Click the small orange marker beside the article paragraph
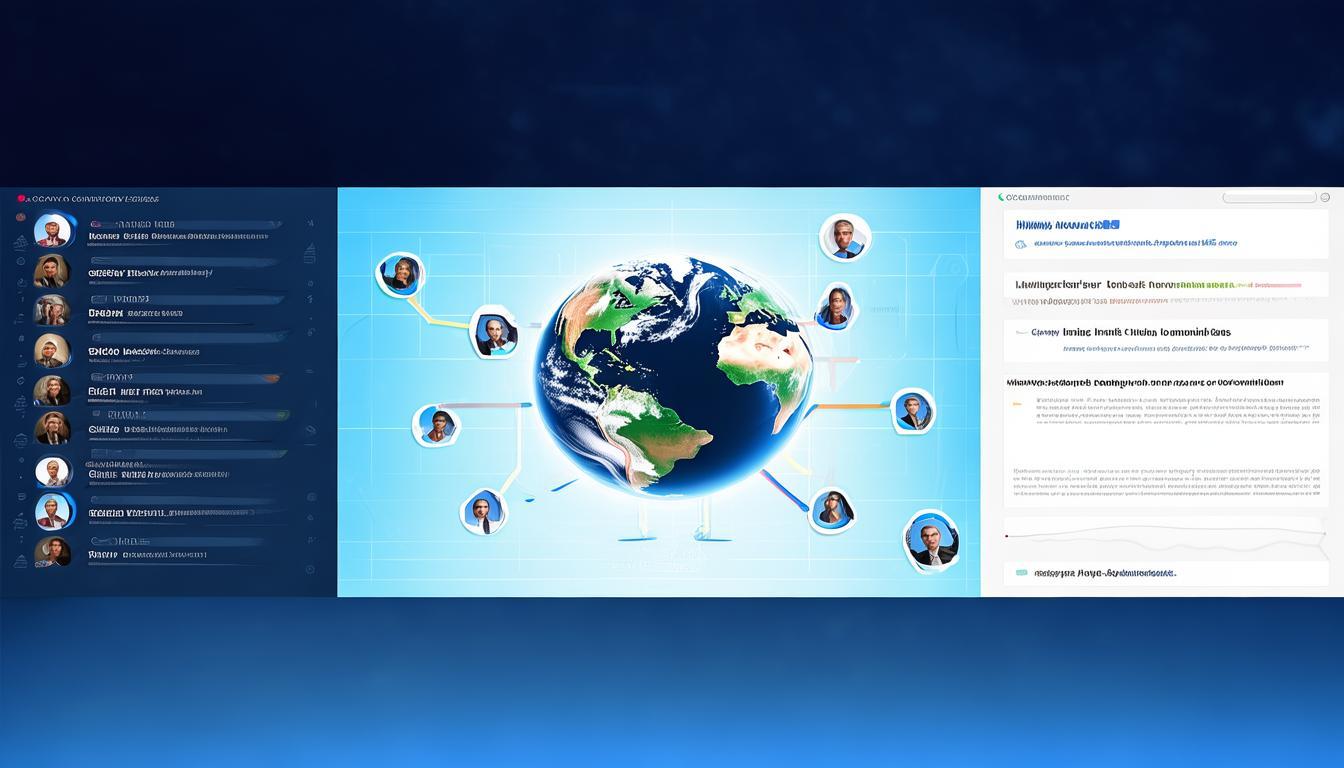Image resolution: width=1344 pixels, height=768 pixels. click(x=1017, y=403)
